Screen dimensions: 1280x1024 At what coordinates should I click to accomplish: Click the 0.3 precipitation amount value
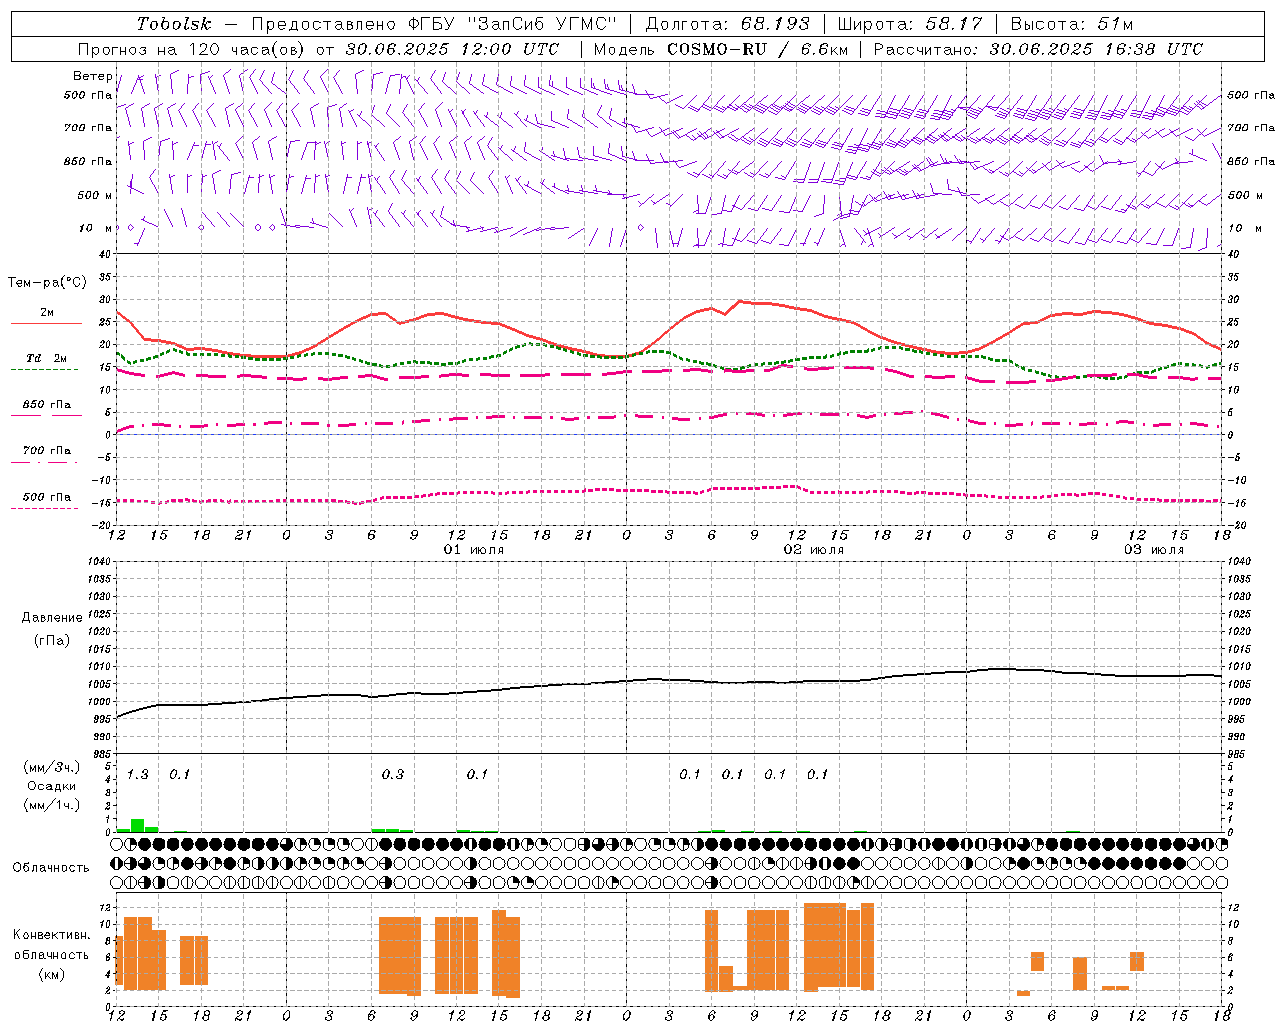click(x=393, y=774)
